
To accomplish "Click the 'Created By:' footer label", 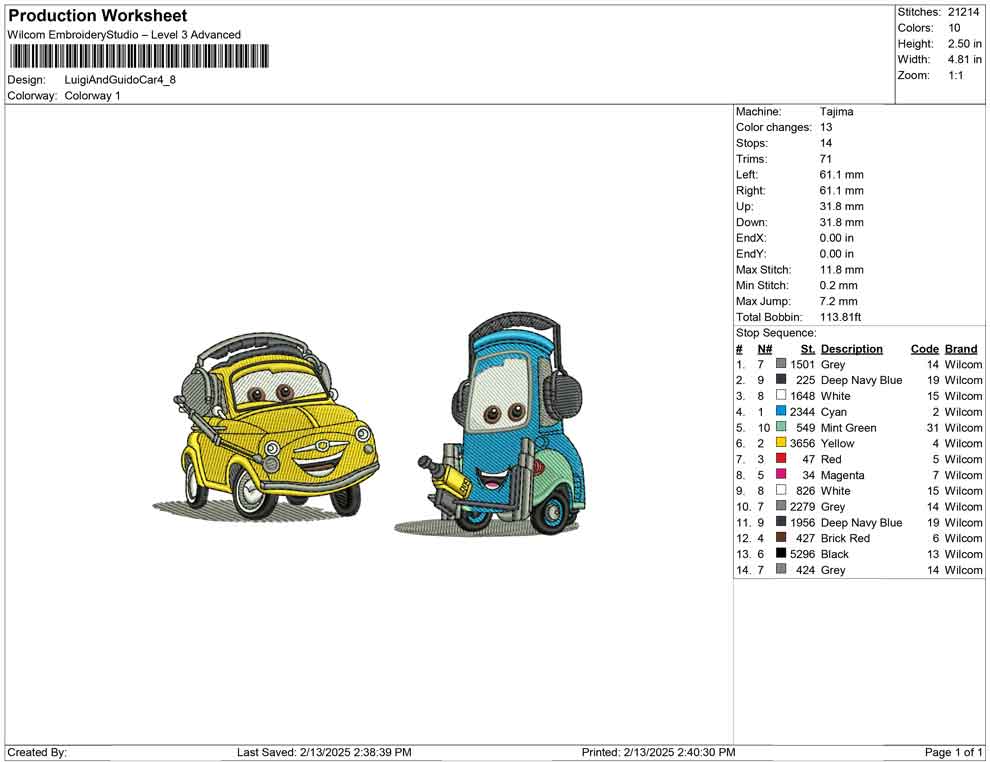I will pos(37,752).
